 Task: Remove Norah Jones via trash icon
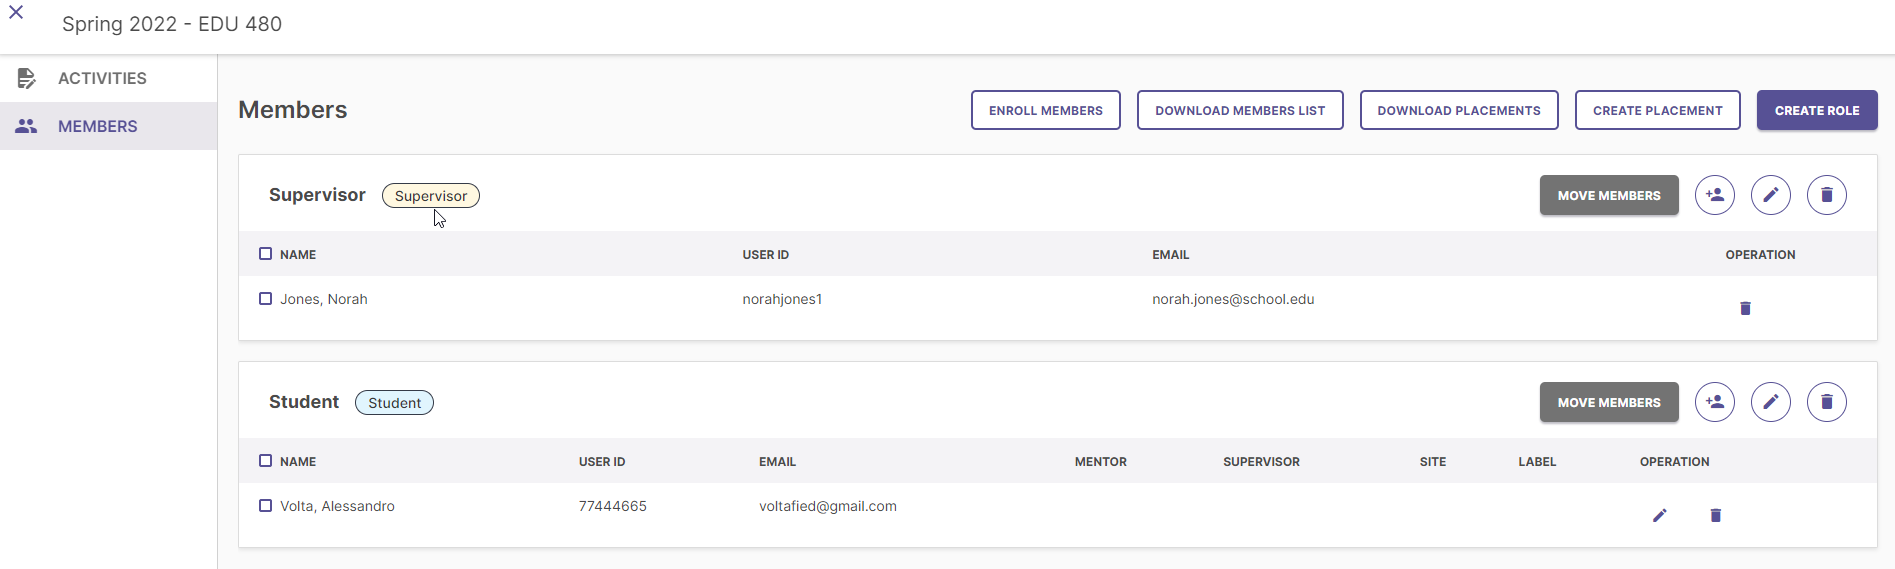pos(1745,308)
